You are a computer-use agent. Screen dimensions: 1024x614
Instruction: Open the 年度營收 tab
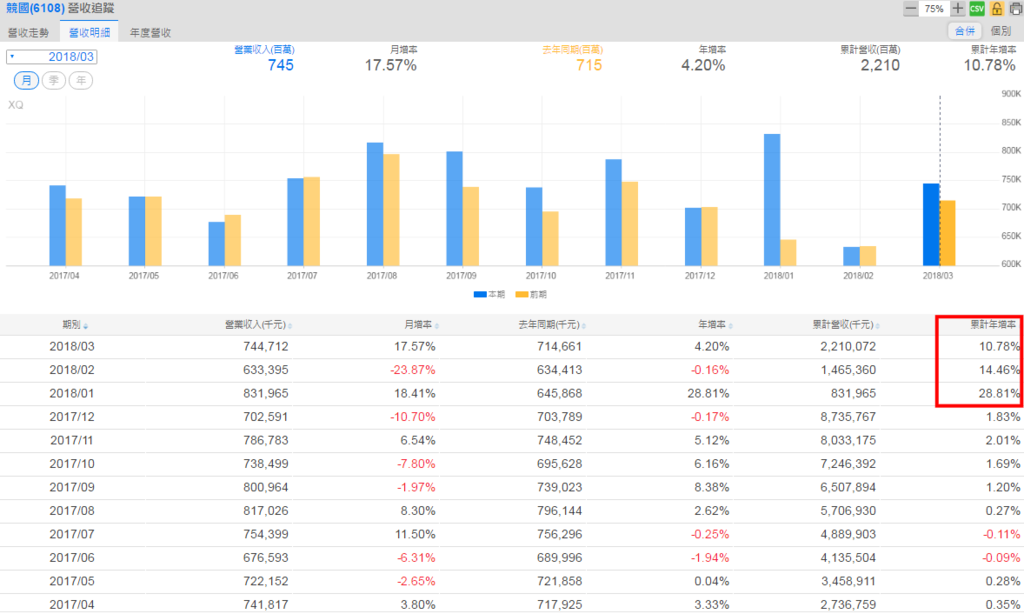150,32
